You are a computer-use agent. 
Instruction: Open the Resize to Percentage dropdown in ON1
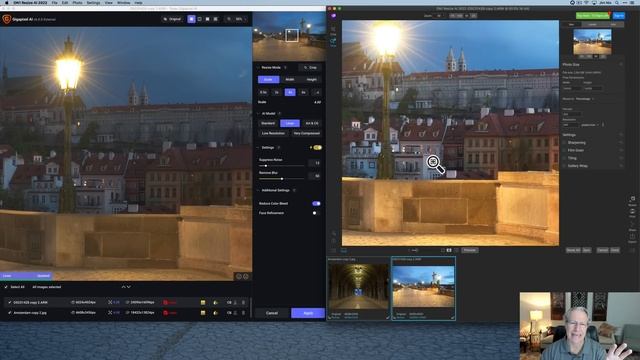point(584,99)
